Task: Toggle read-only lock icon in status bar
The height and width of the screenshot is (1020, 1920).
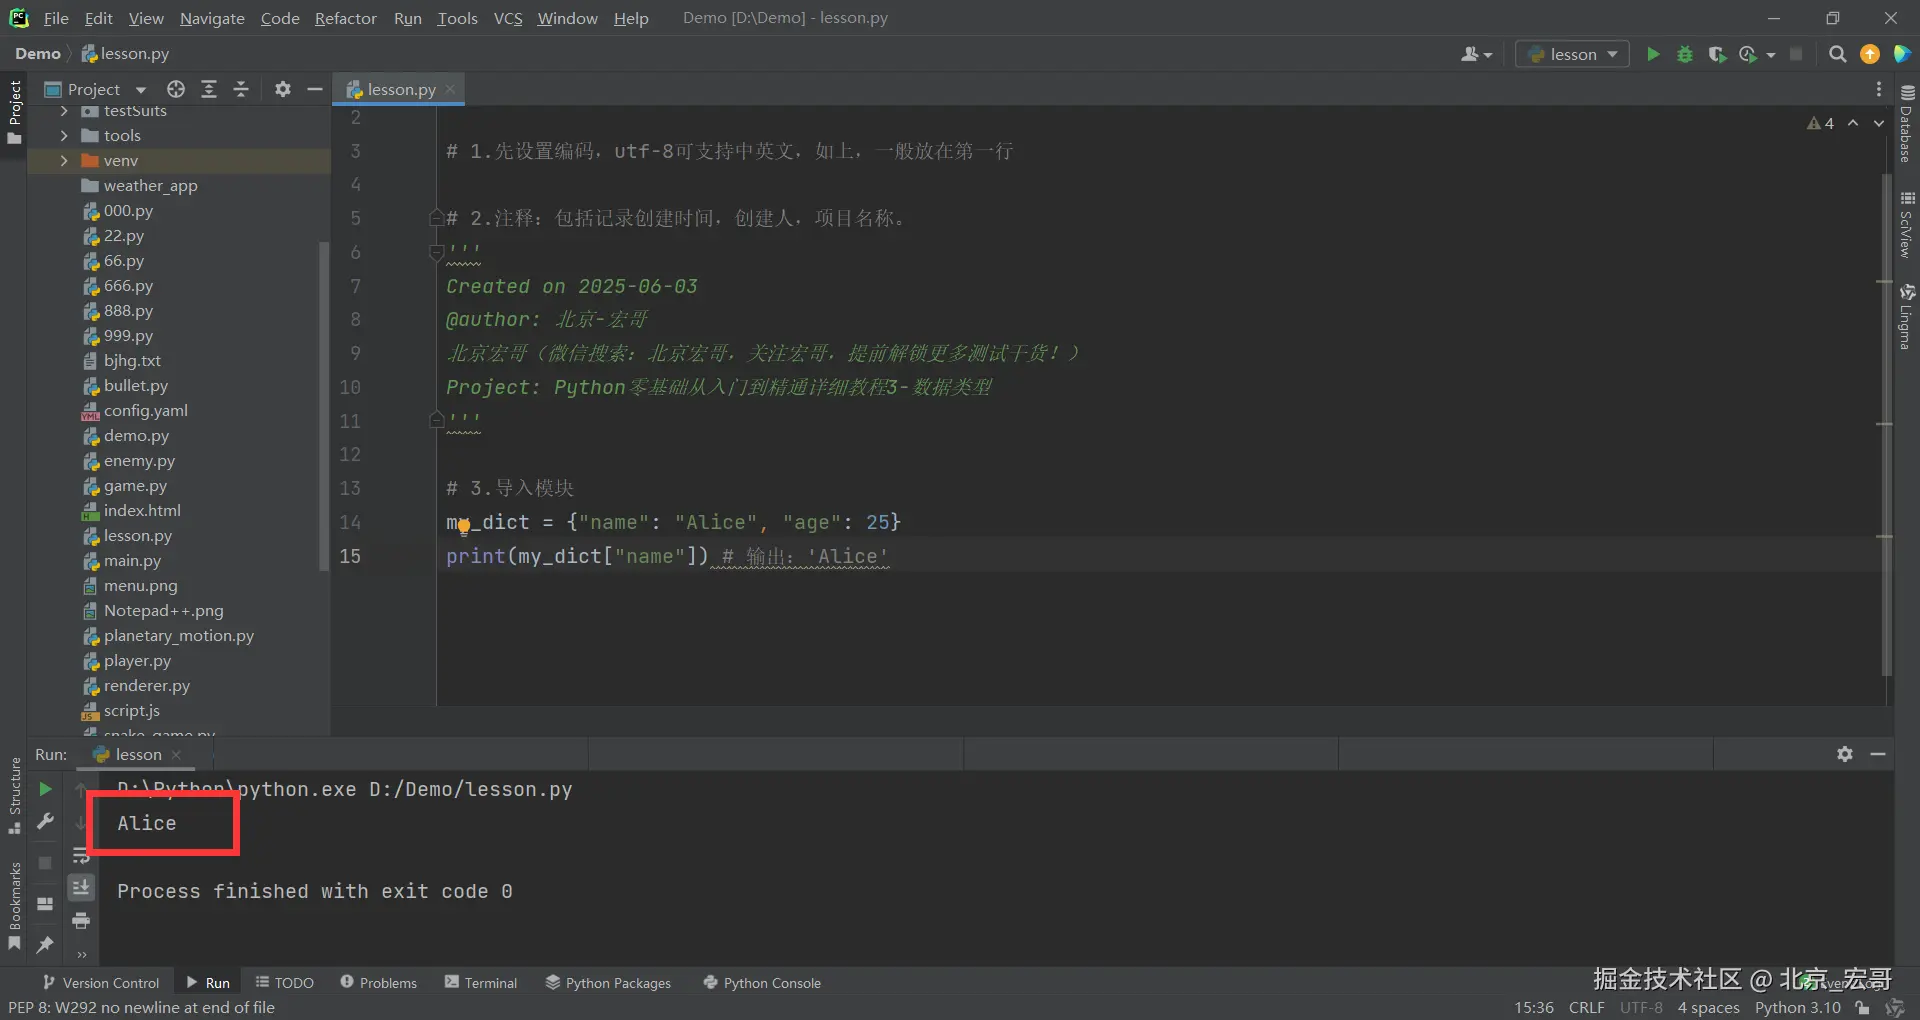Action: [x=1862, y=1007]
